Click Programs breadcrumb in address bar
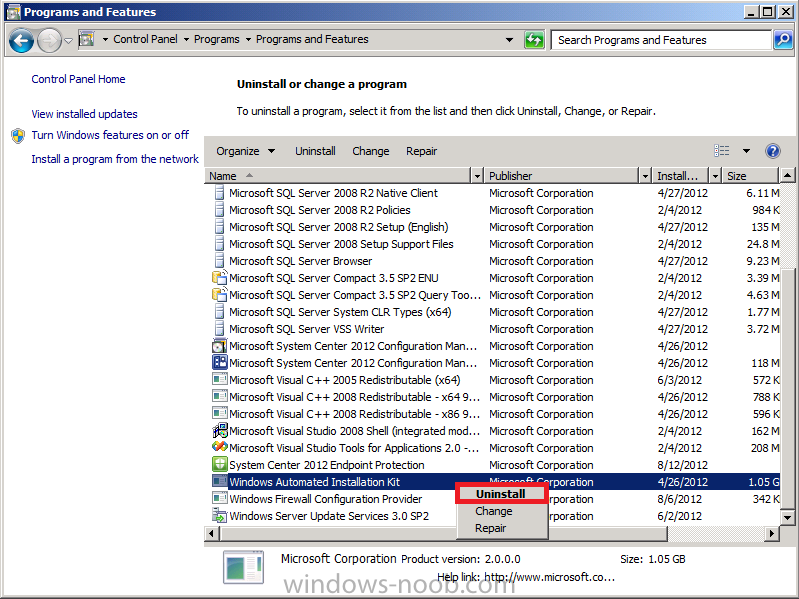 217,39
